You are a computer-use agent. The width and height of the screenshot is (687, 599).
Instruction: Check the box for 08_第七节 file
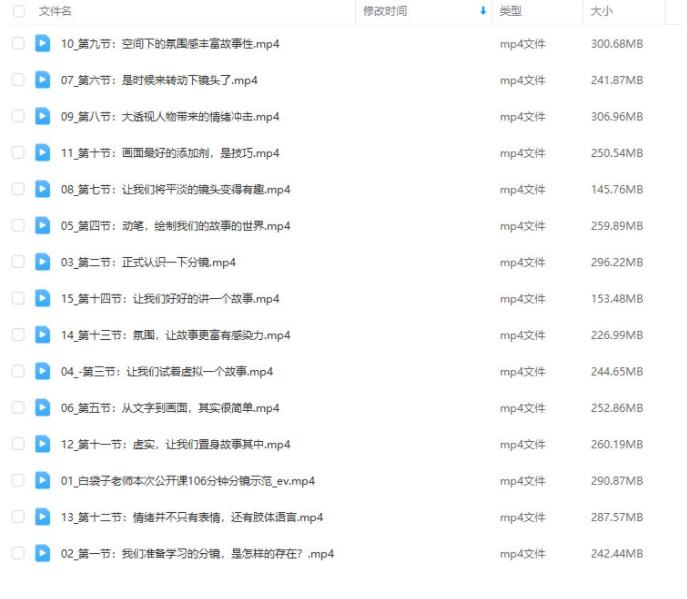click(x=18, y=190)
